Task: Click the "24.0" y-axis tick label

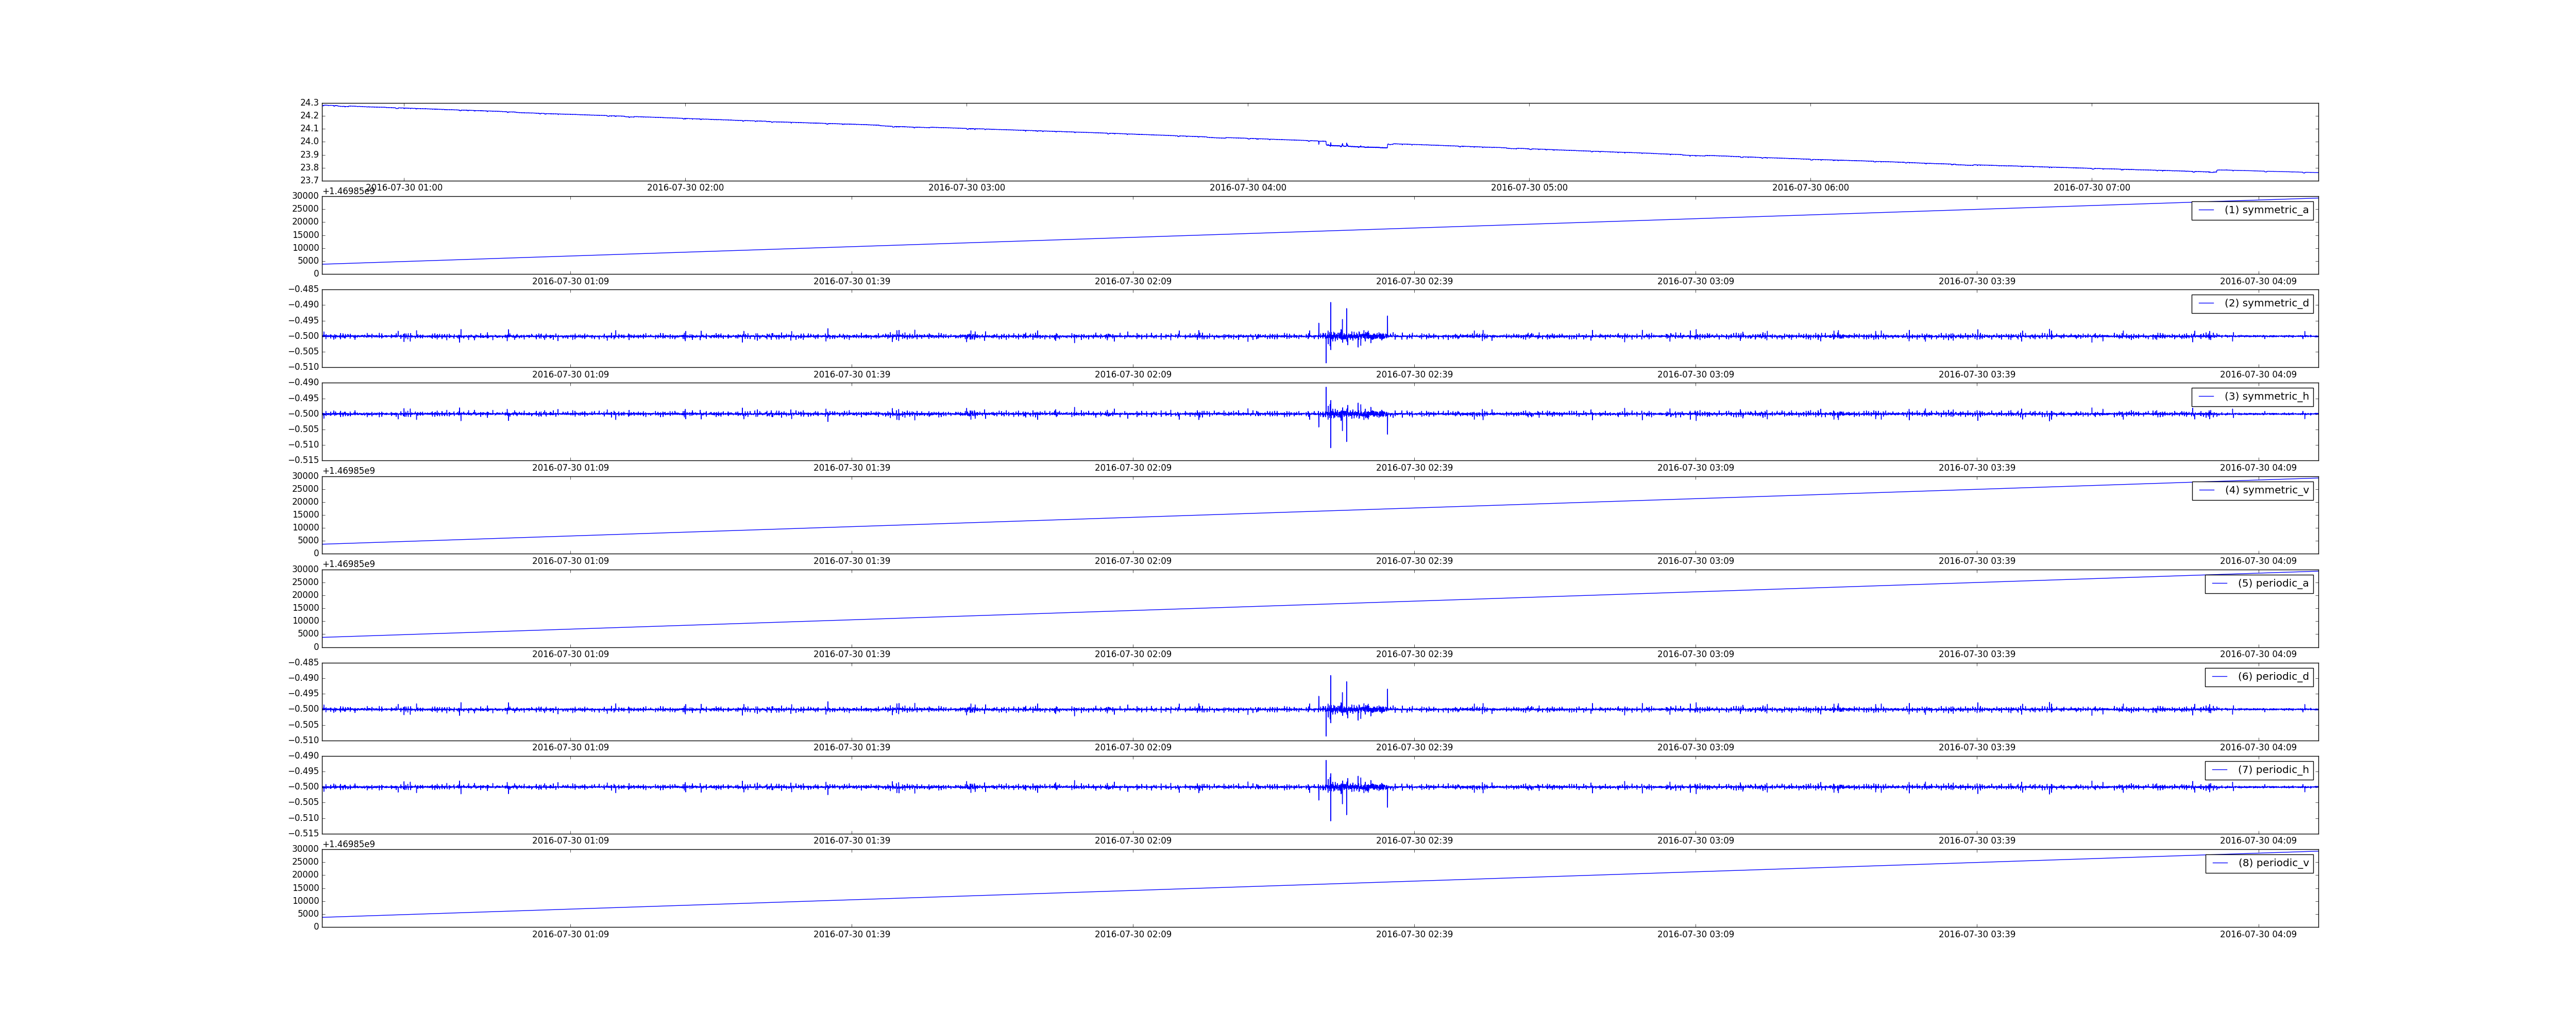Action: coord(309,142)
